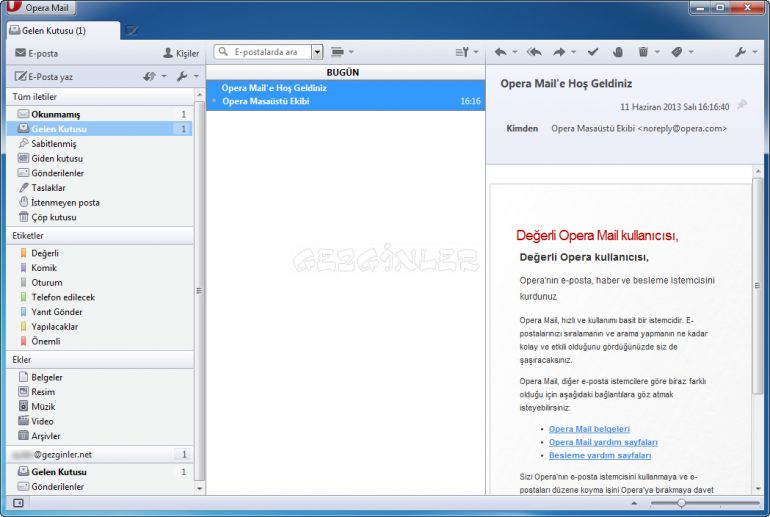The image size is (770, 517).
Task: Click the sort/filter icon above message list
Action: click(x=462, y=52)
